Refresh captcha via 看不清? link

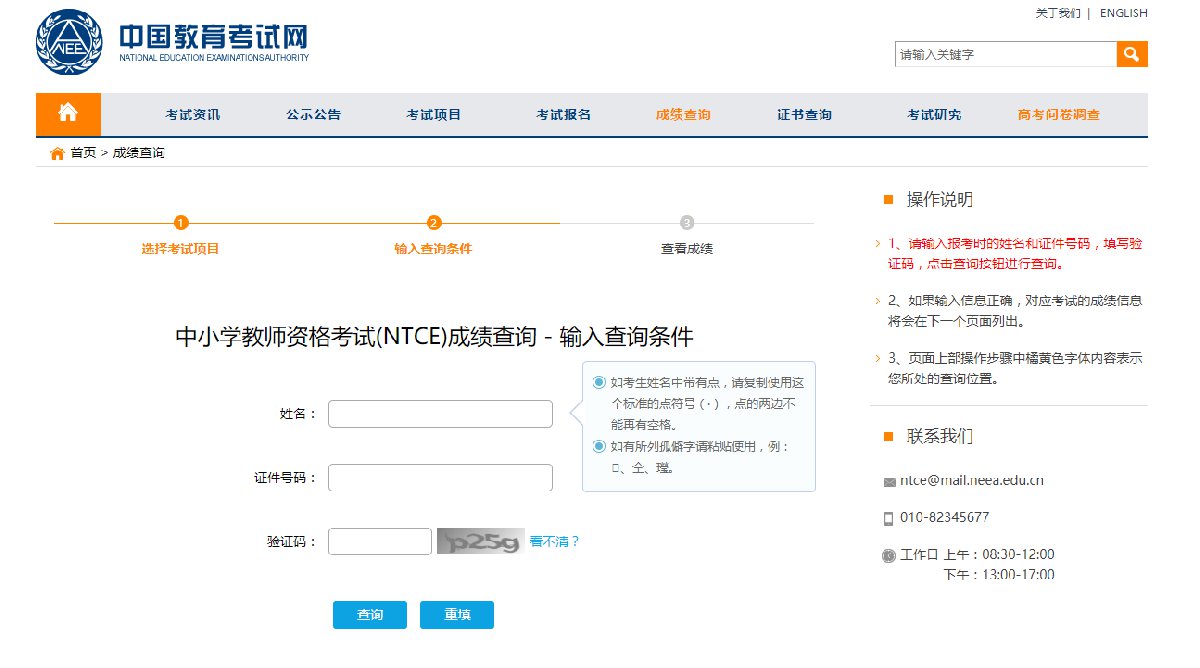coord(555,542)
